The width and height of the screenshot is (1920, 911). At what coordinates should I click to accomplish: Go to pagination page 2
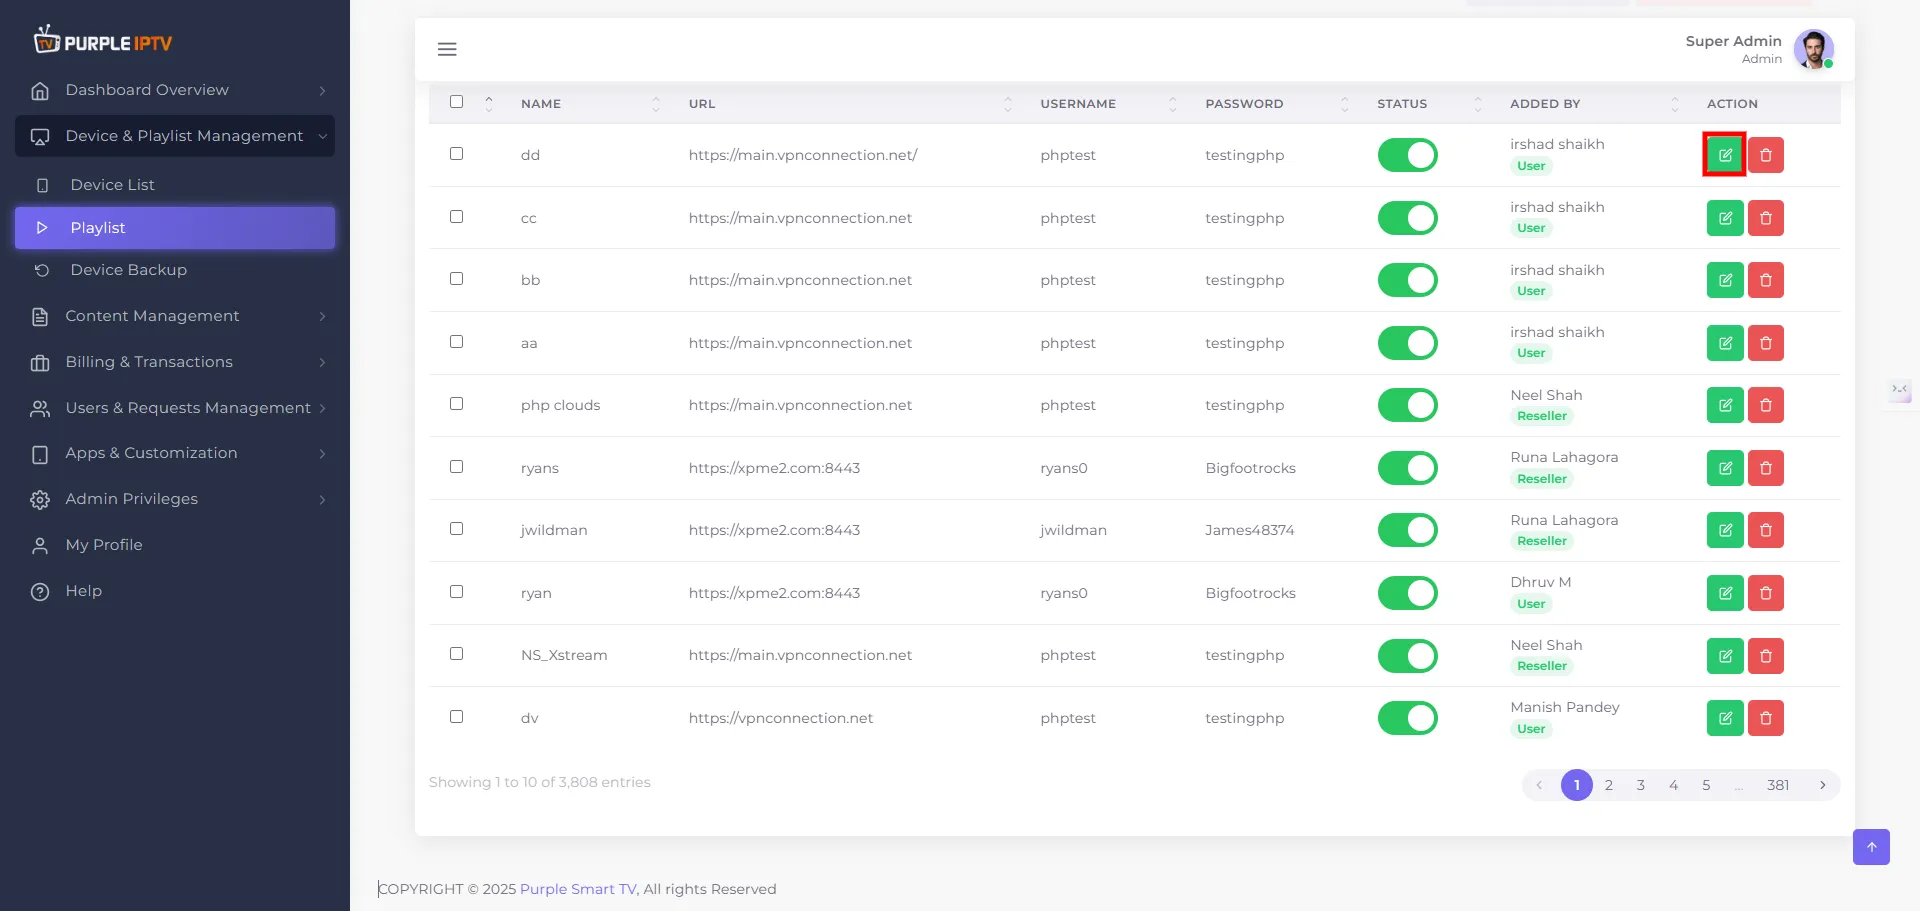pyautogui.click(x=1608, y=785)
